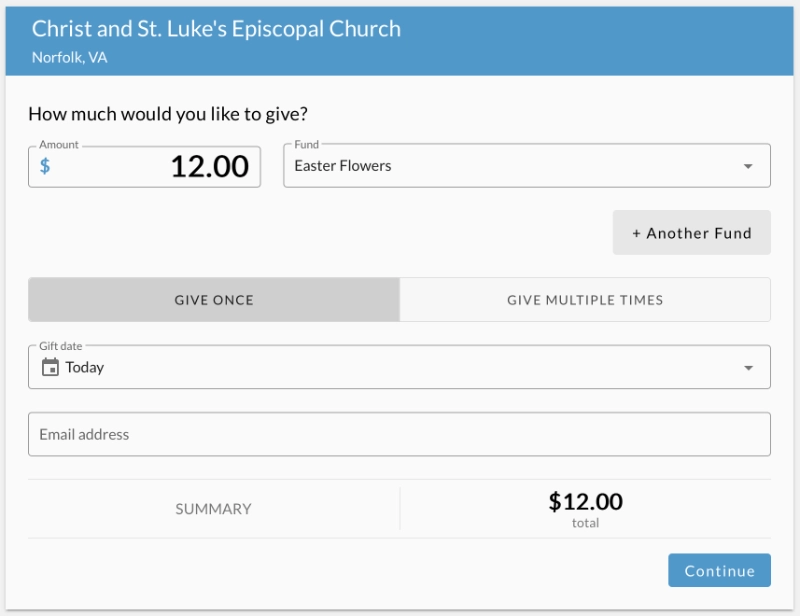Click the church name in the header
Image resolution: width=800 pixels, height=616 pixels.
216,29
